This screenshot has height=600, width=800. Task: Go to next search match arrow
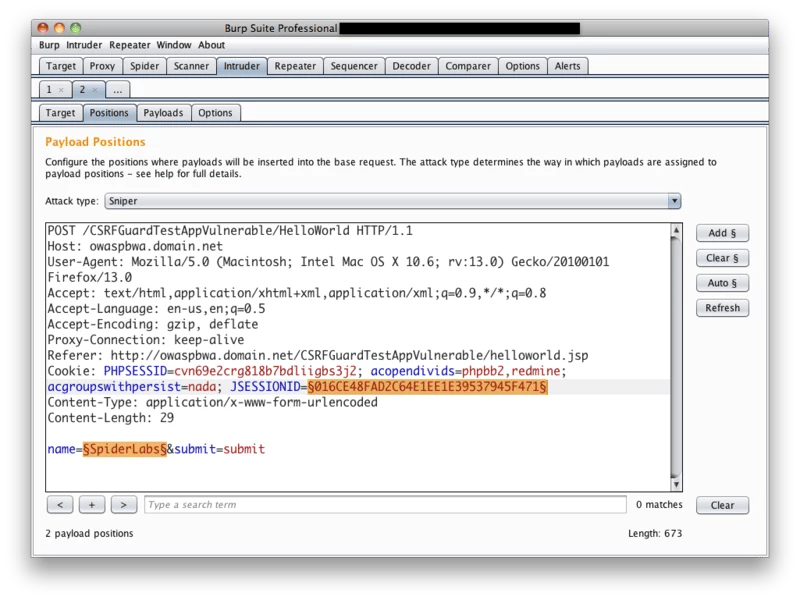124,505
